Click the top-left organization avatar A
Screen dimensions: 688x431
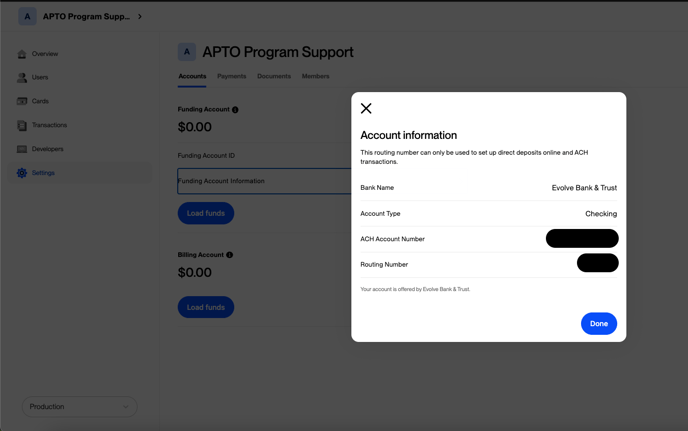[27, 16]
